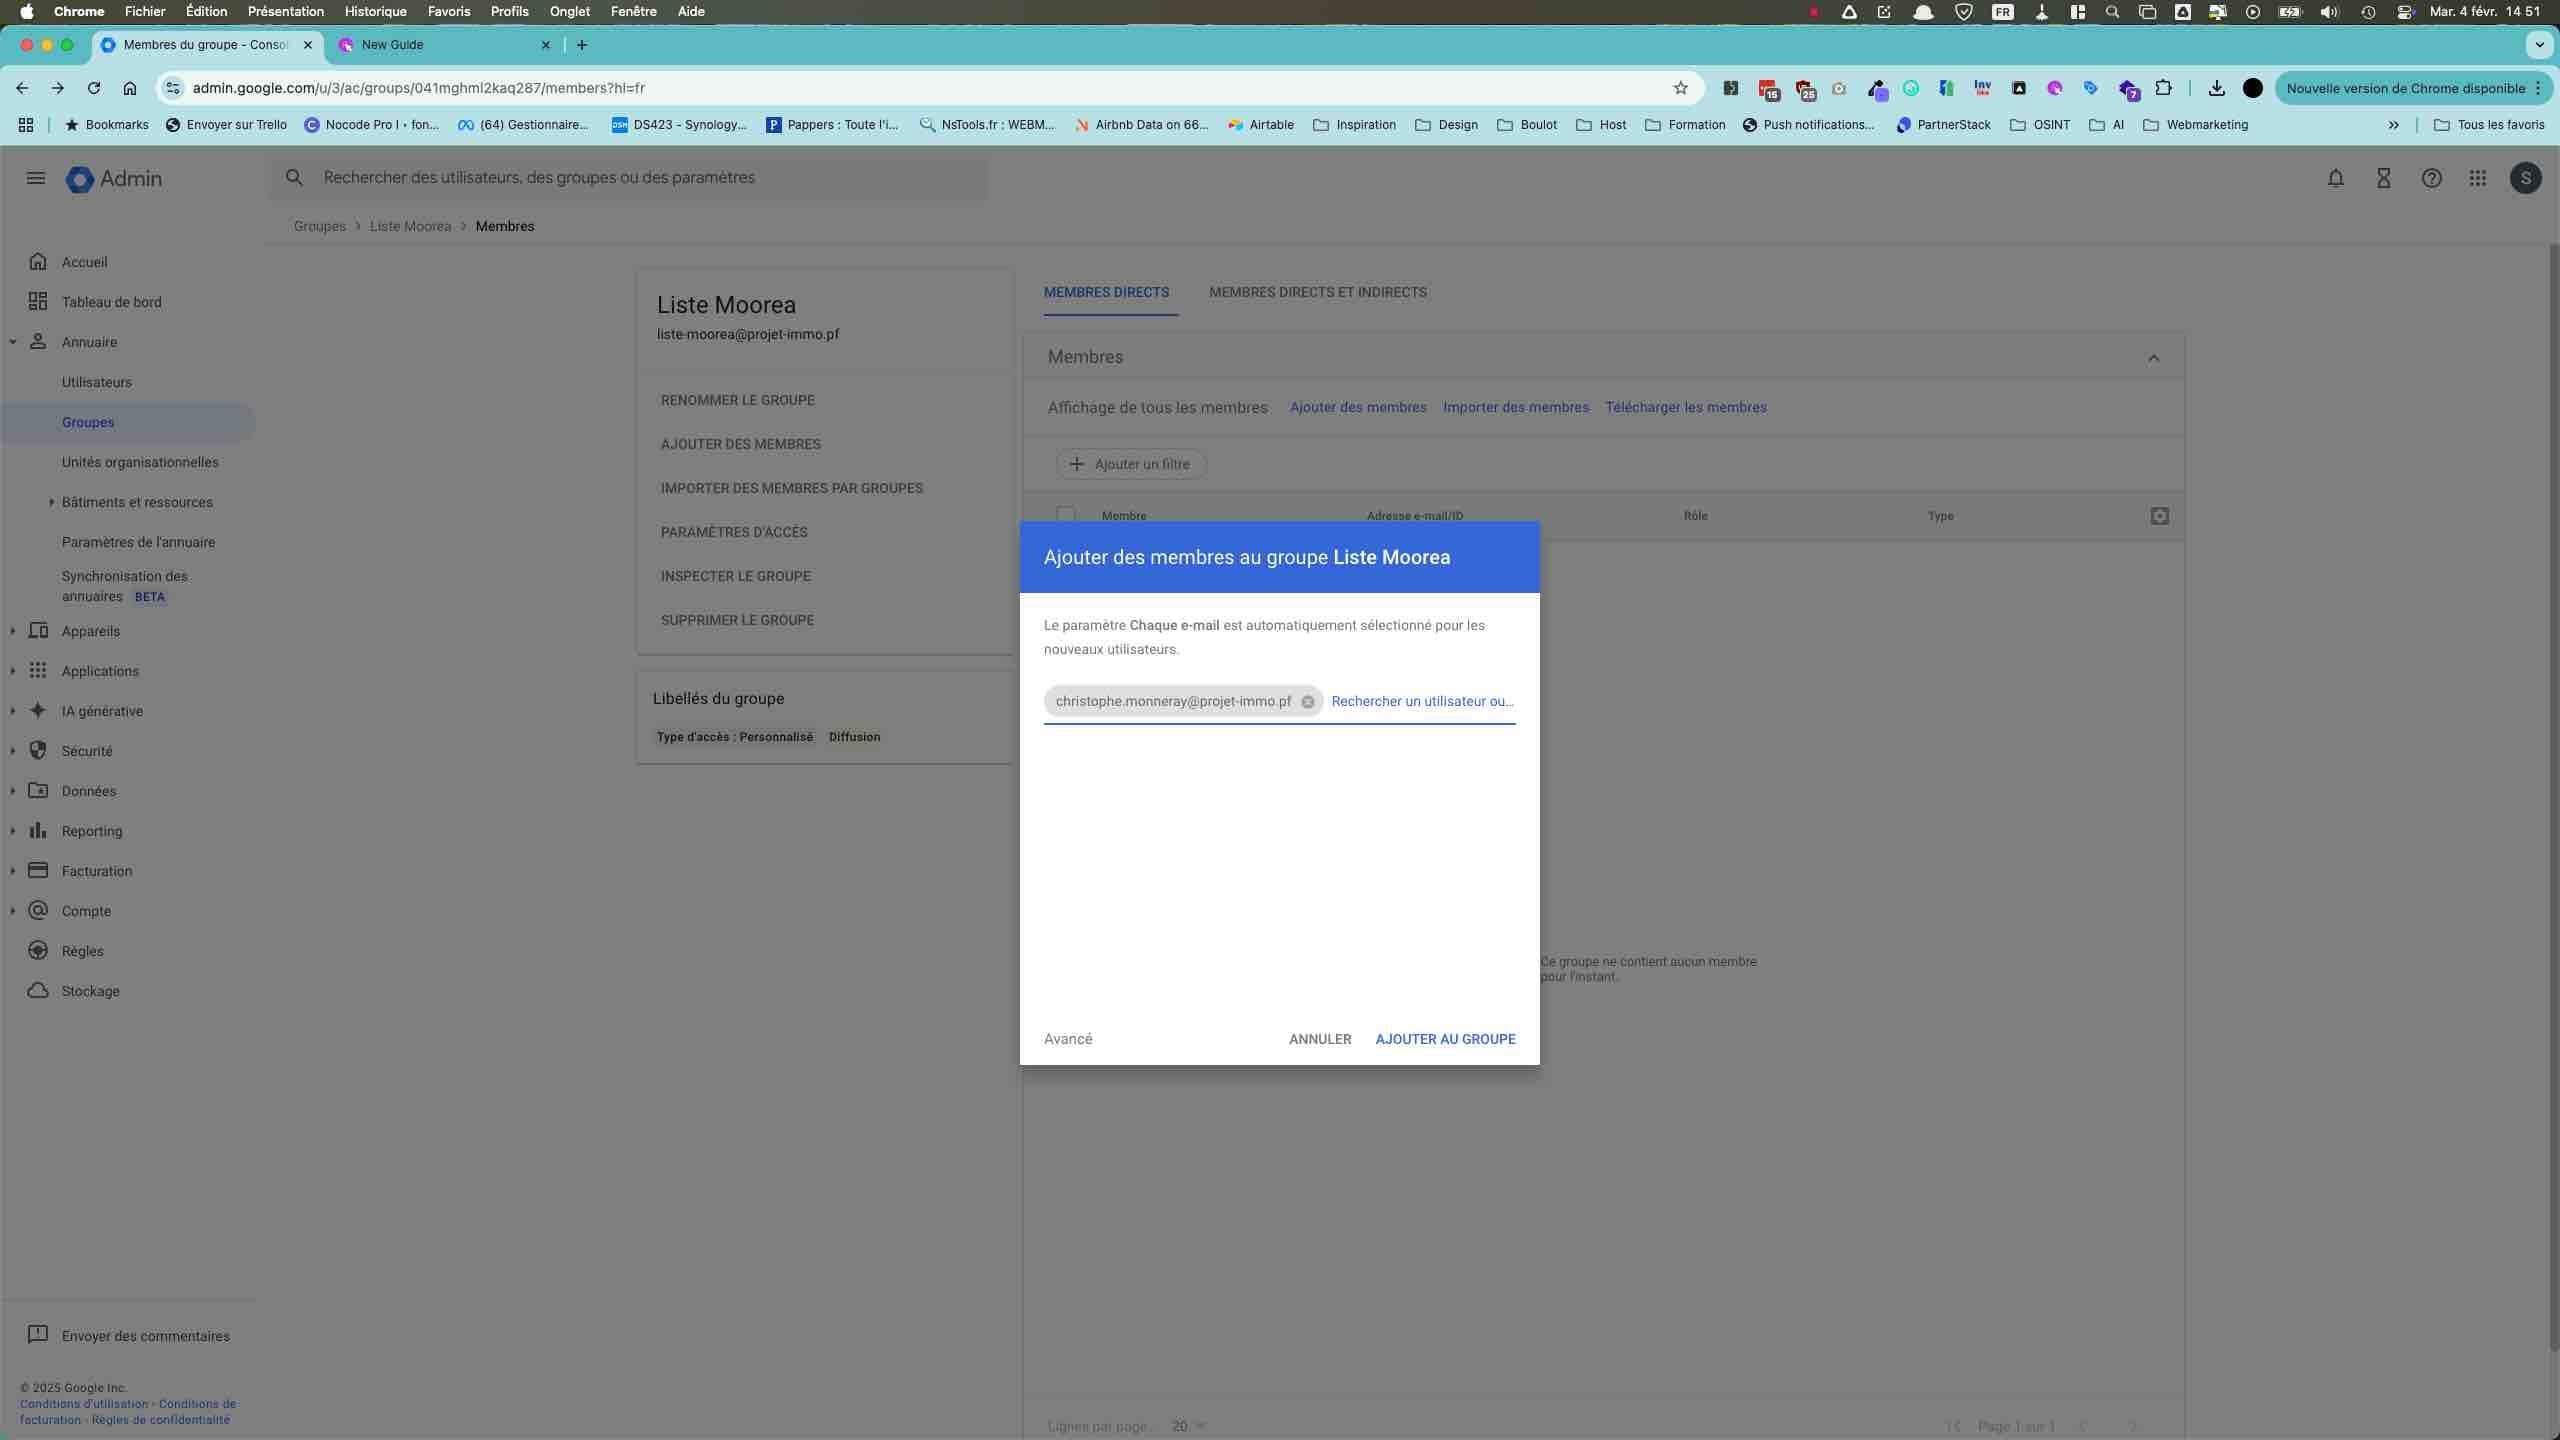Open the Google apps grid icon

point(2477,178)
